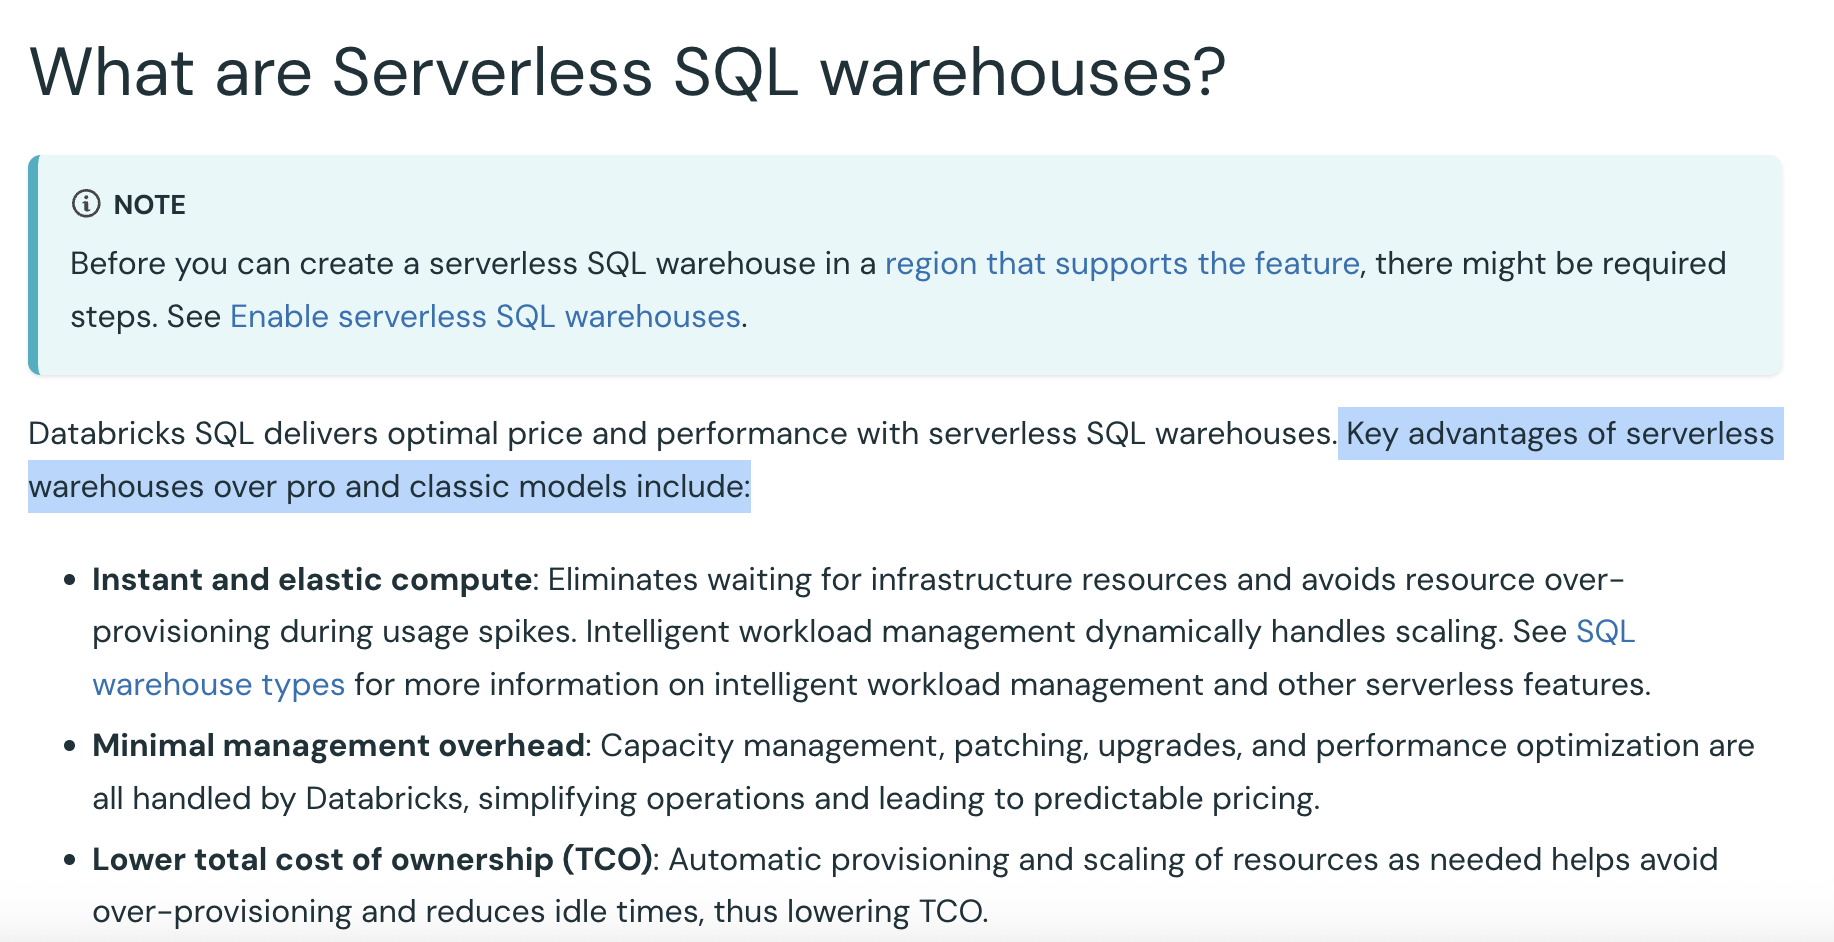This screenshot has width=1834, height=942.
Task: Follow the 'Enable serverless SQL warehouses' link
Action: click(485, 316)
